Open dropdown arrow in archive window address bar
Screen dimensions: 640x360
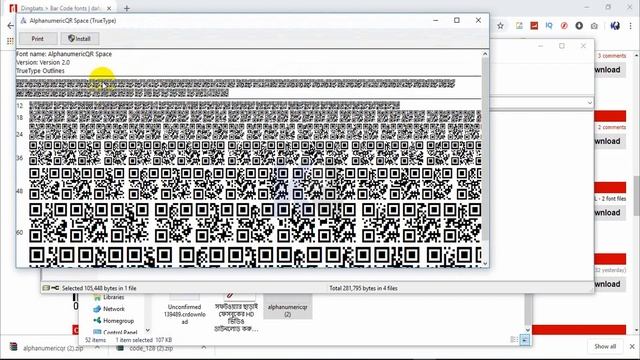589,102
